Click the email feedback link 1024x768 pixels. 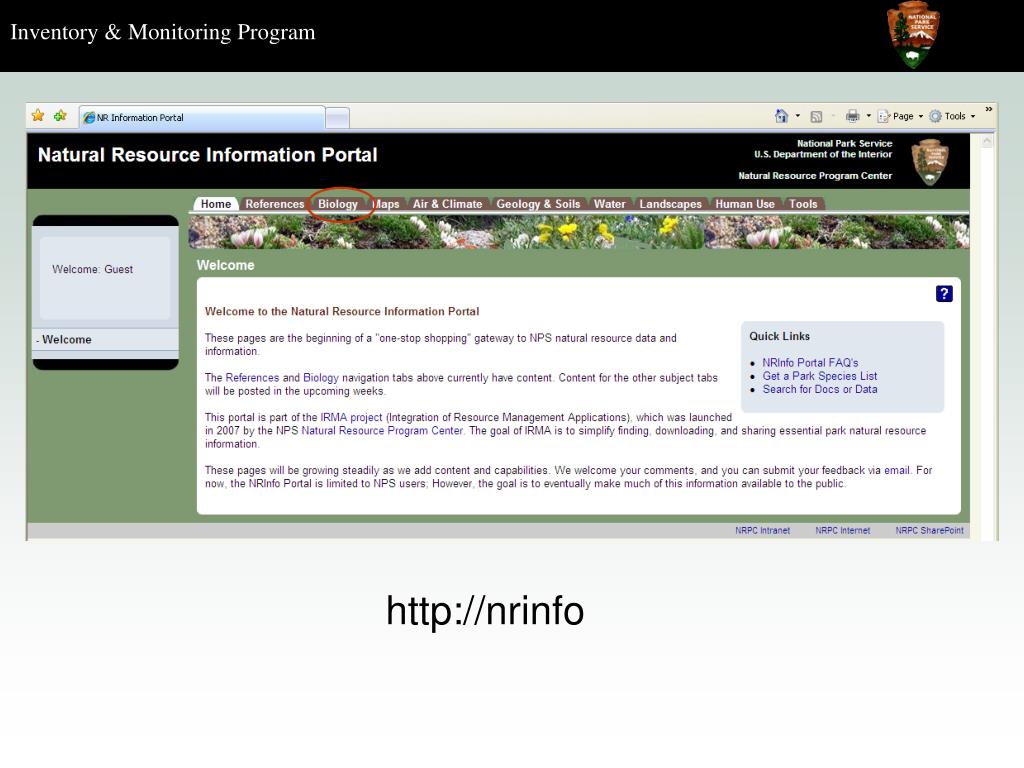coord(897,470)
